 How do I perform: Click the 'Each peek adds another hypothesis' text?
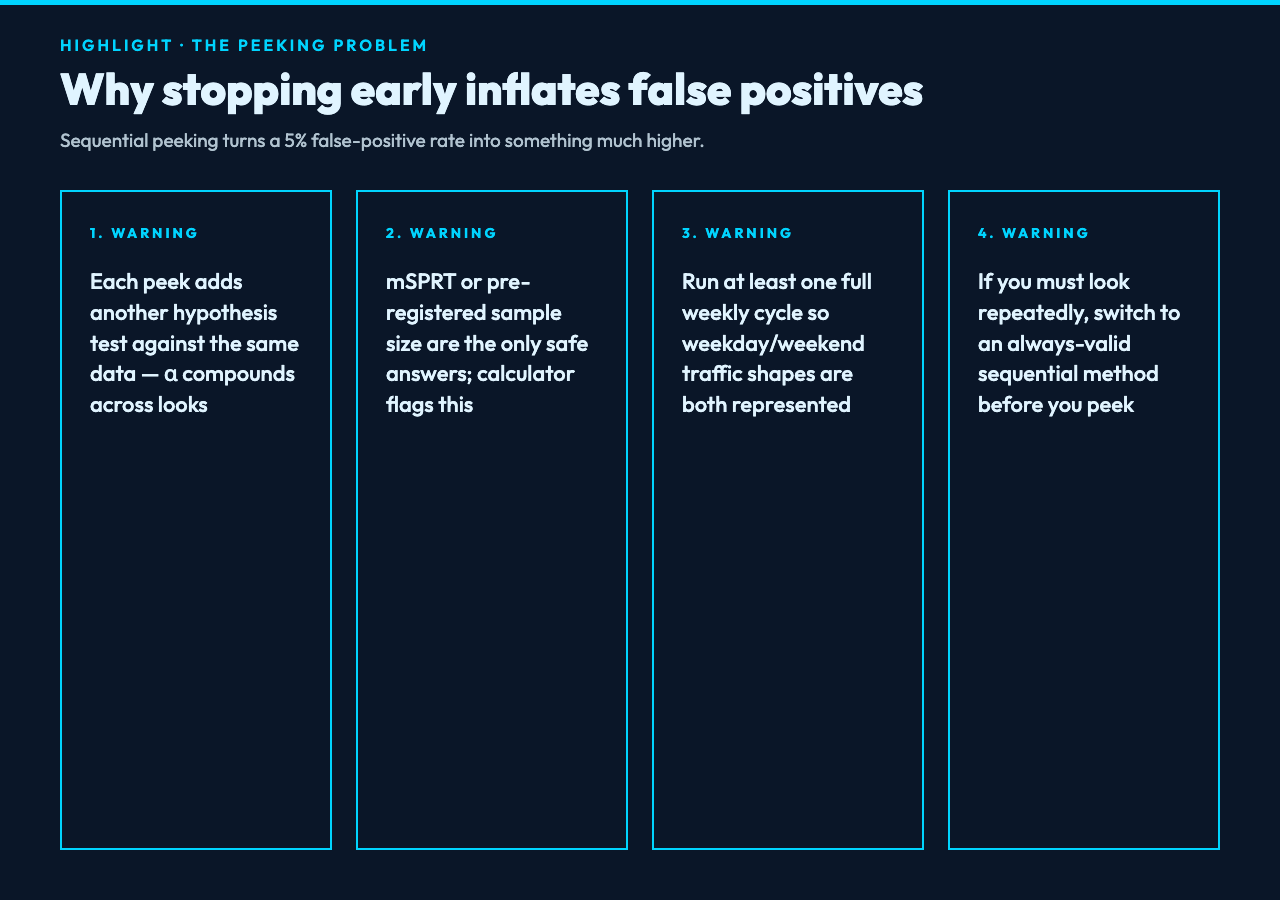coord(183,297)
